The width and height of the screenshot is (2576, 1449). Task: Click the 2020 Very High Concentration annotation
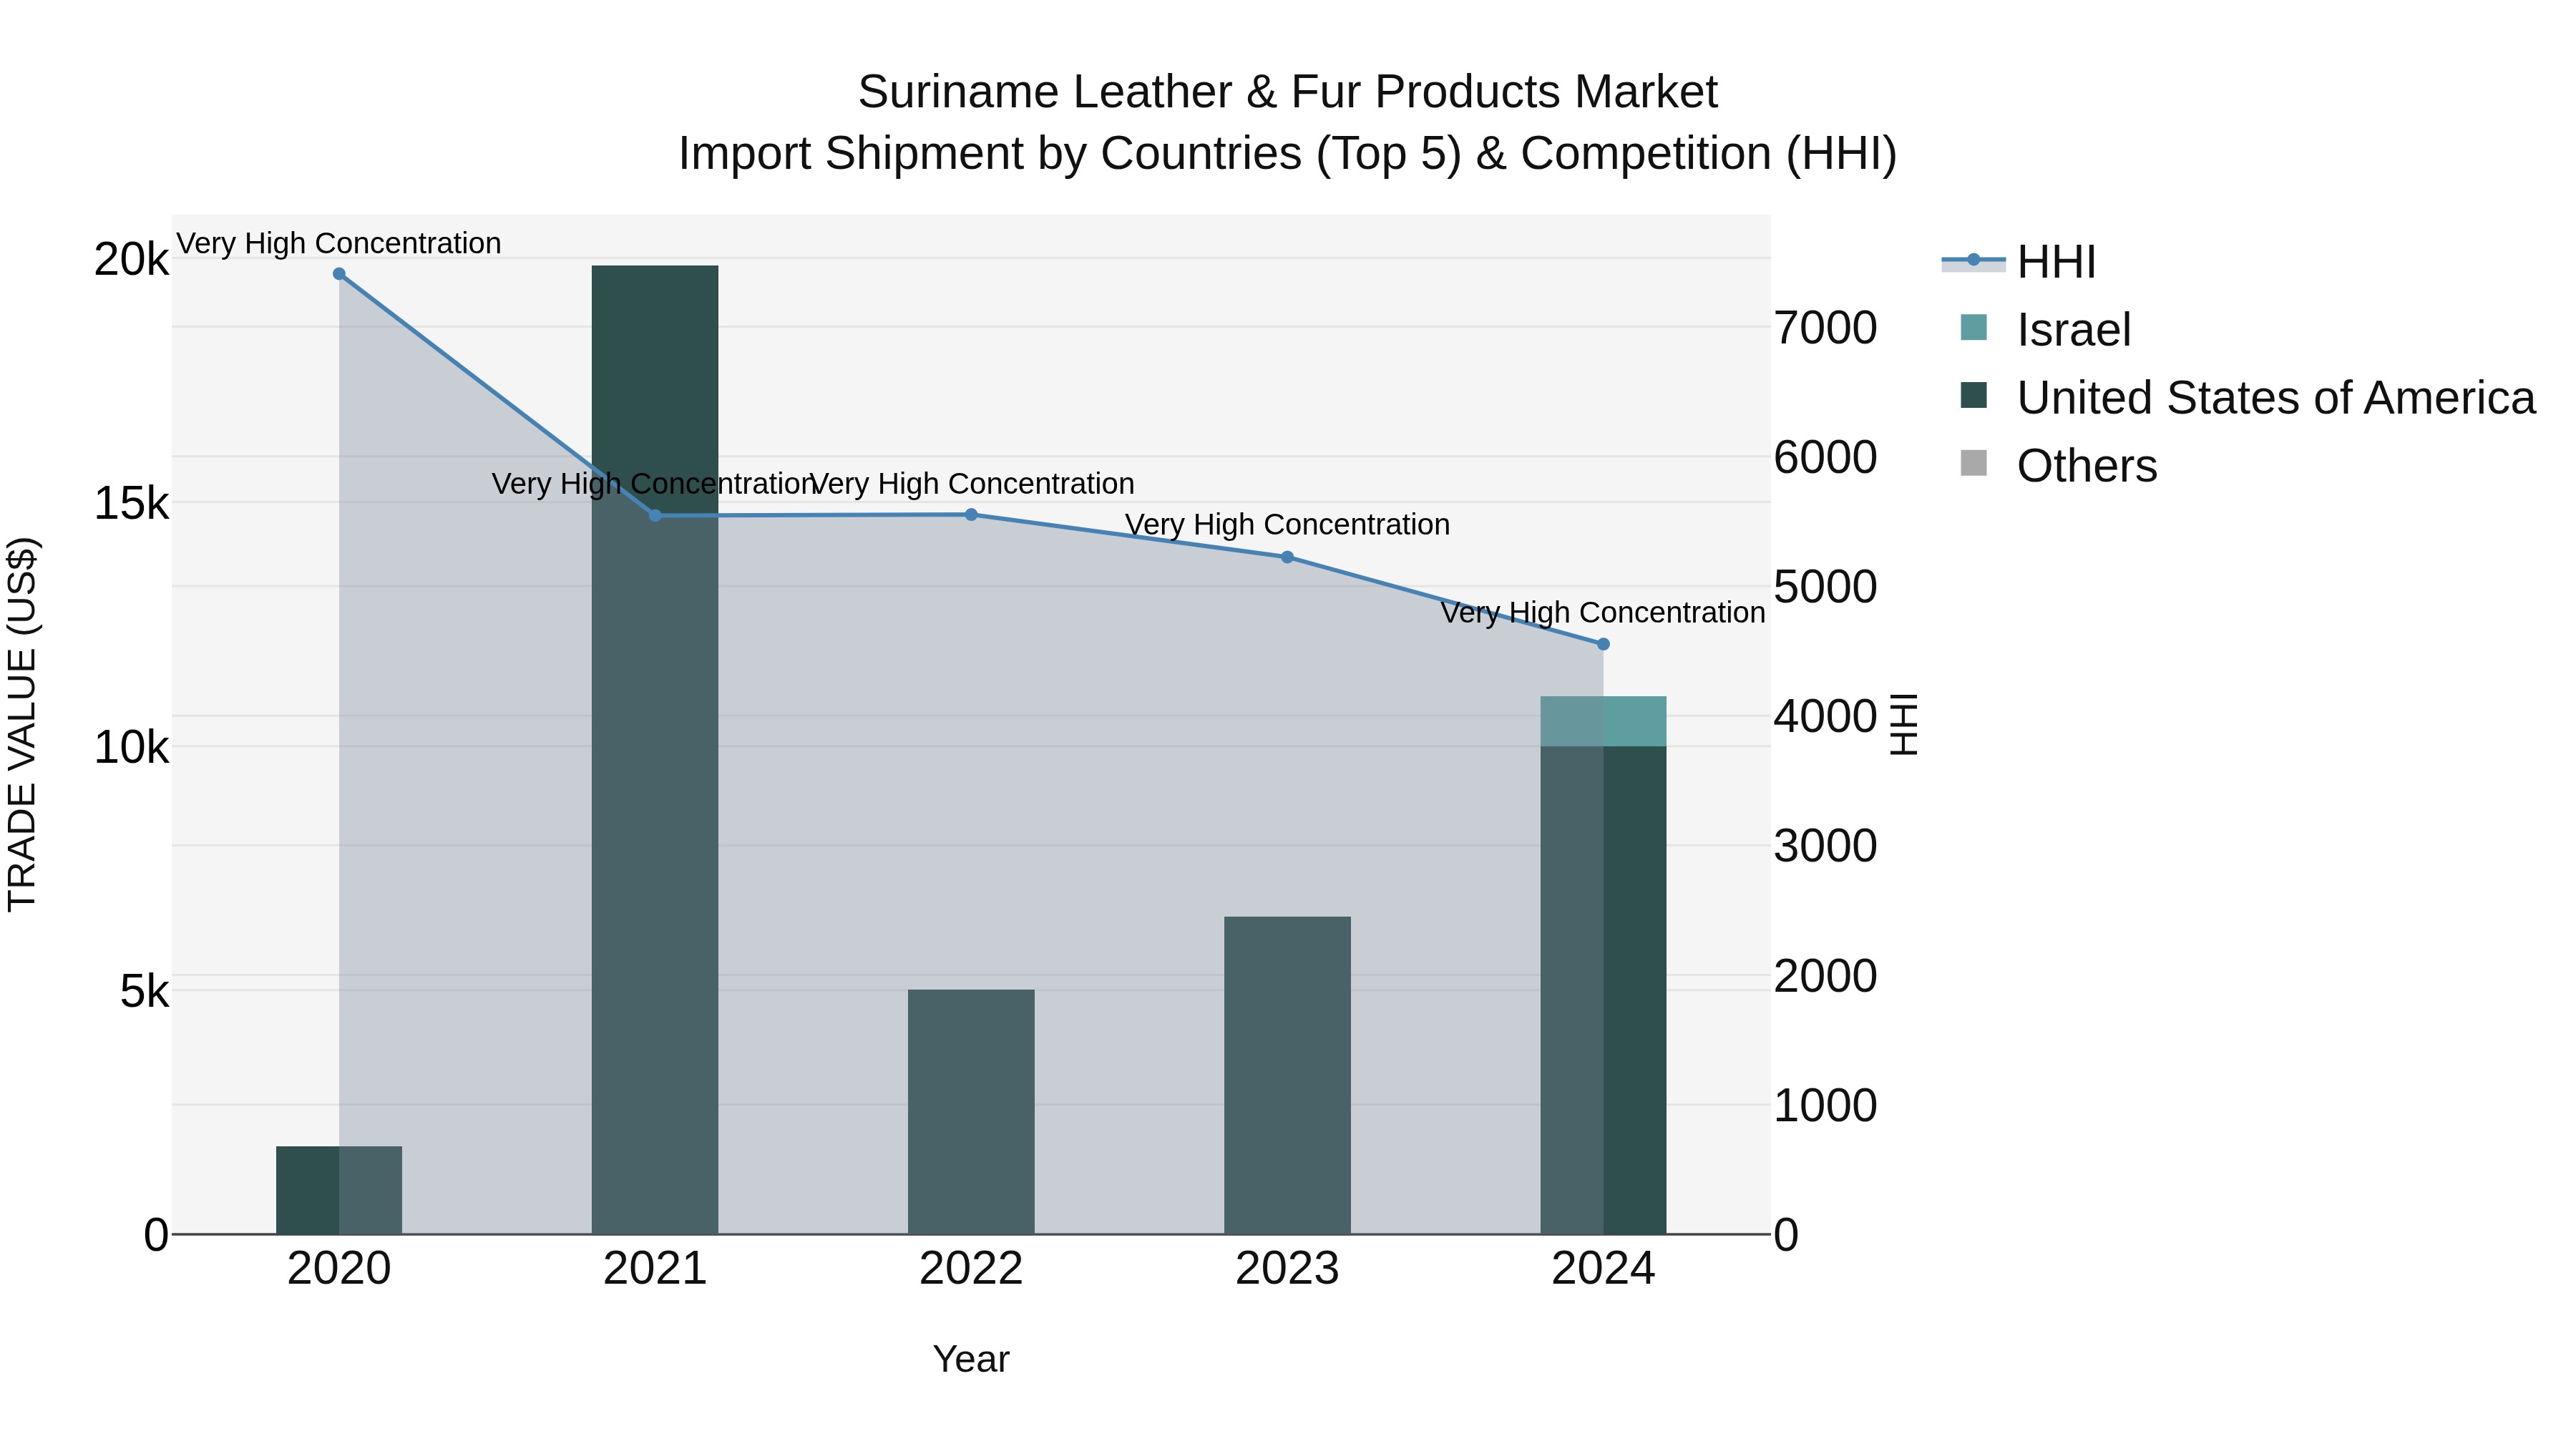pos(339,243)
